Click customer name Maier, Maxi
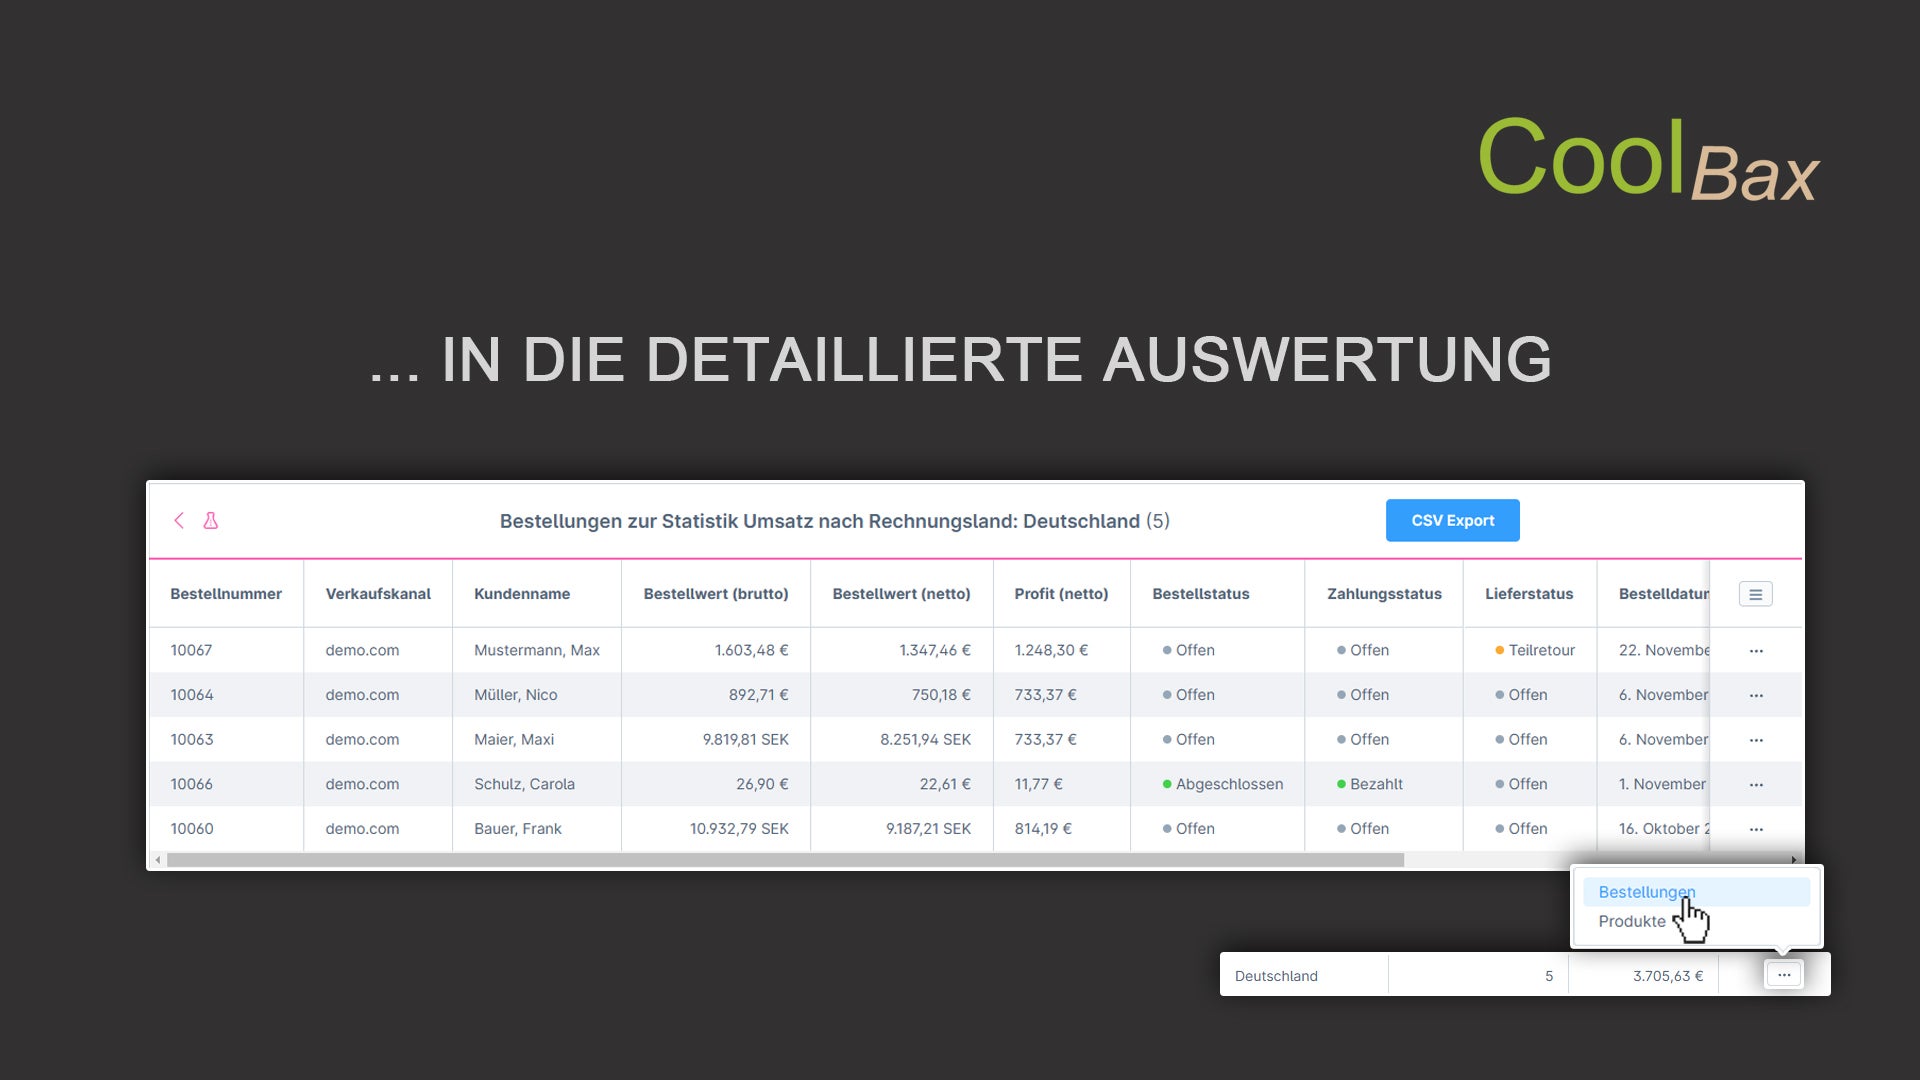The height and width of the screenshot is (1080, 1920). pos(514,740)
